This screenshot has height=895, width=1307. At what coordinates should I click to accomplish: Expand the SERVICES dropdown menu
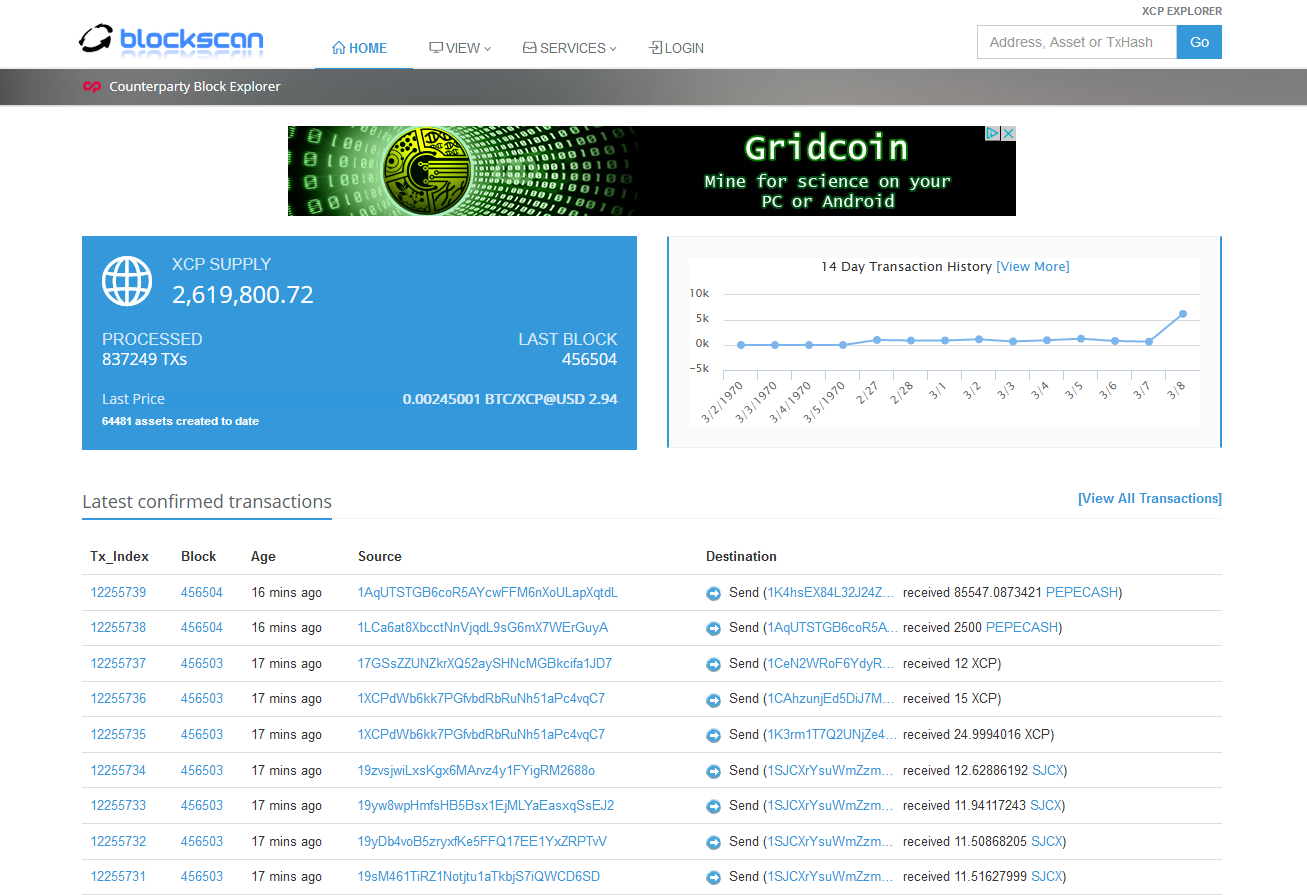click(x=569, y=48)
